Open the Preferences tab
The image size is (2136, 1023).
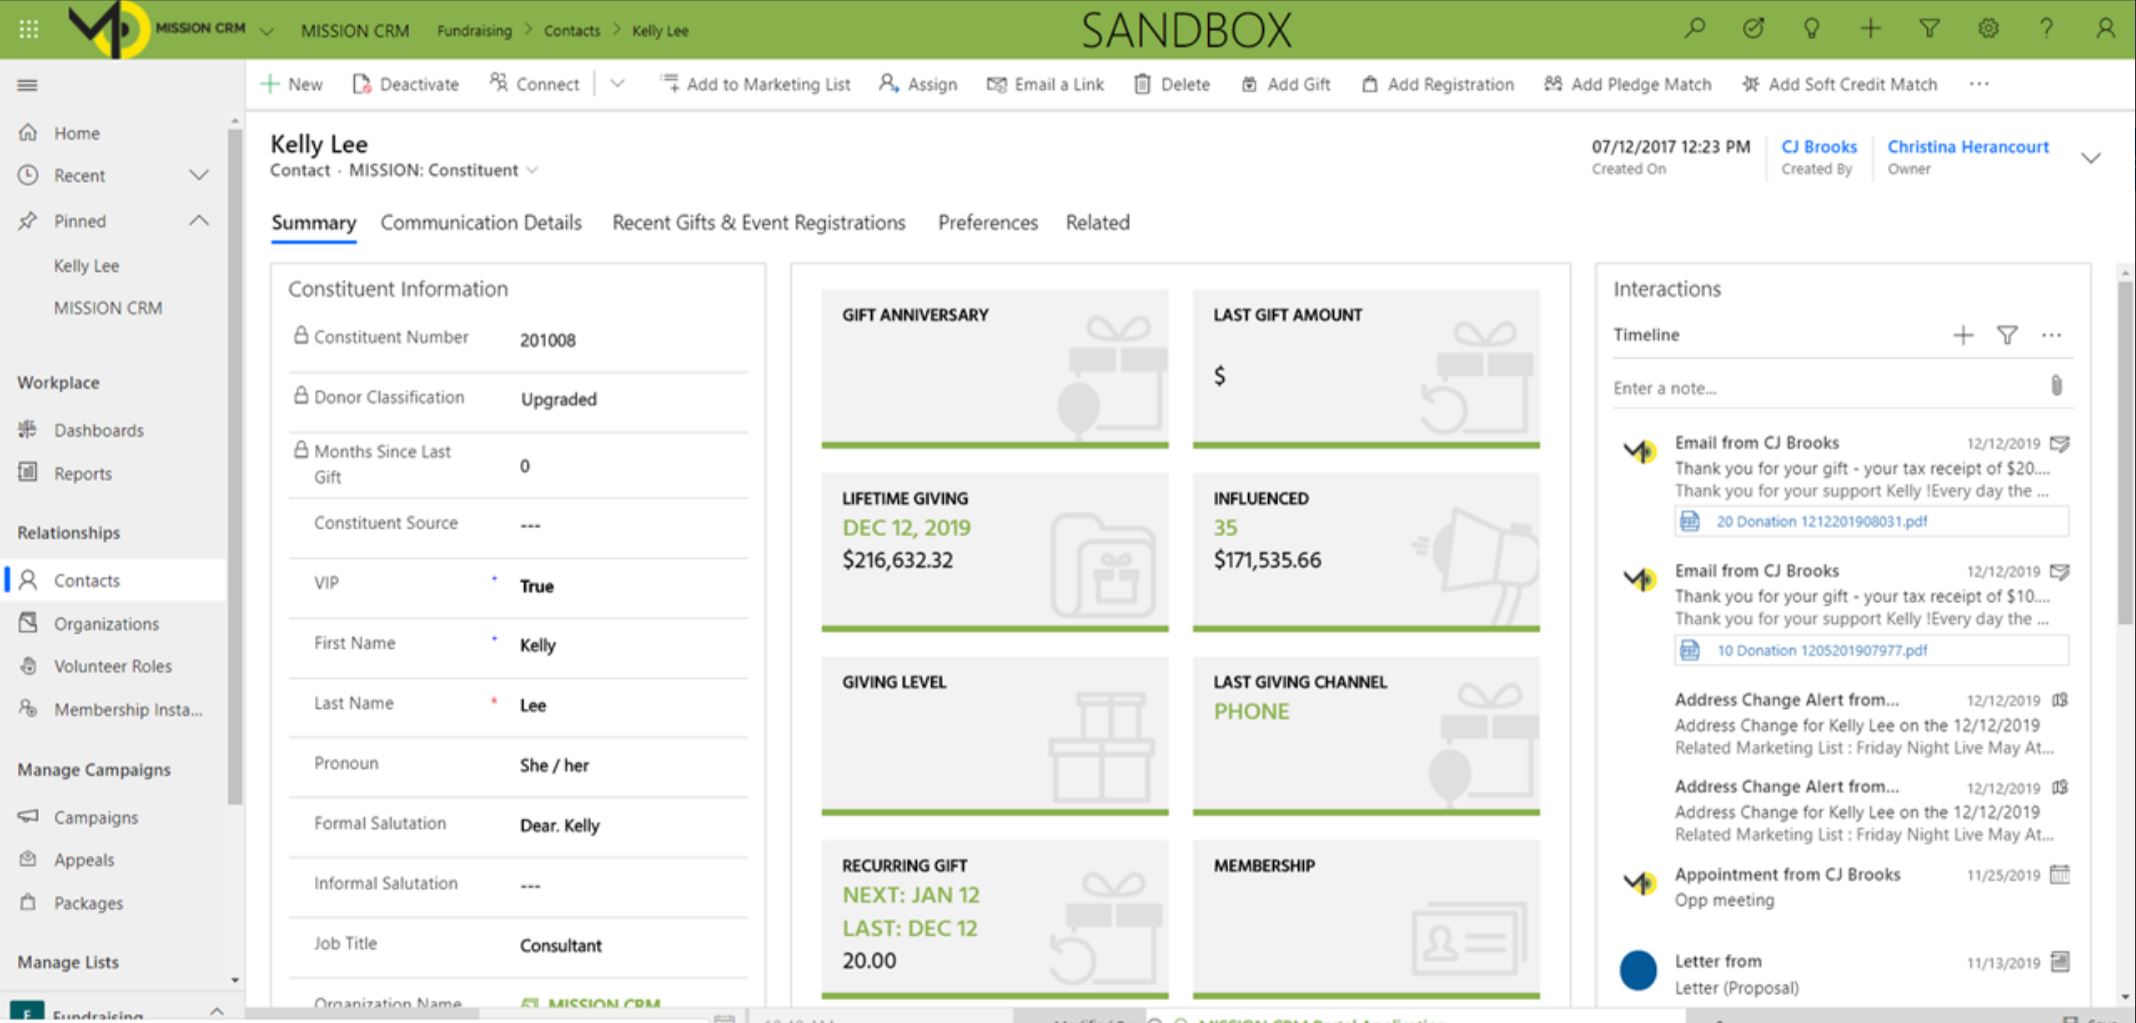tap(987, 223)
